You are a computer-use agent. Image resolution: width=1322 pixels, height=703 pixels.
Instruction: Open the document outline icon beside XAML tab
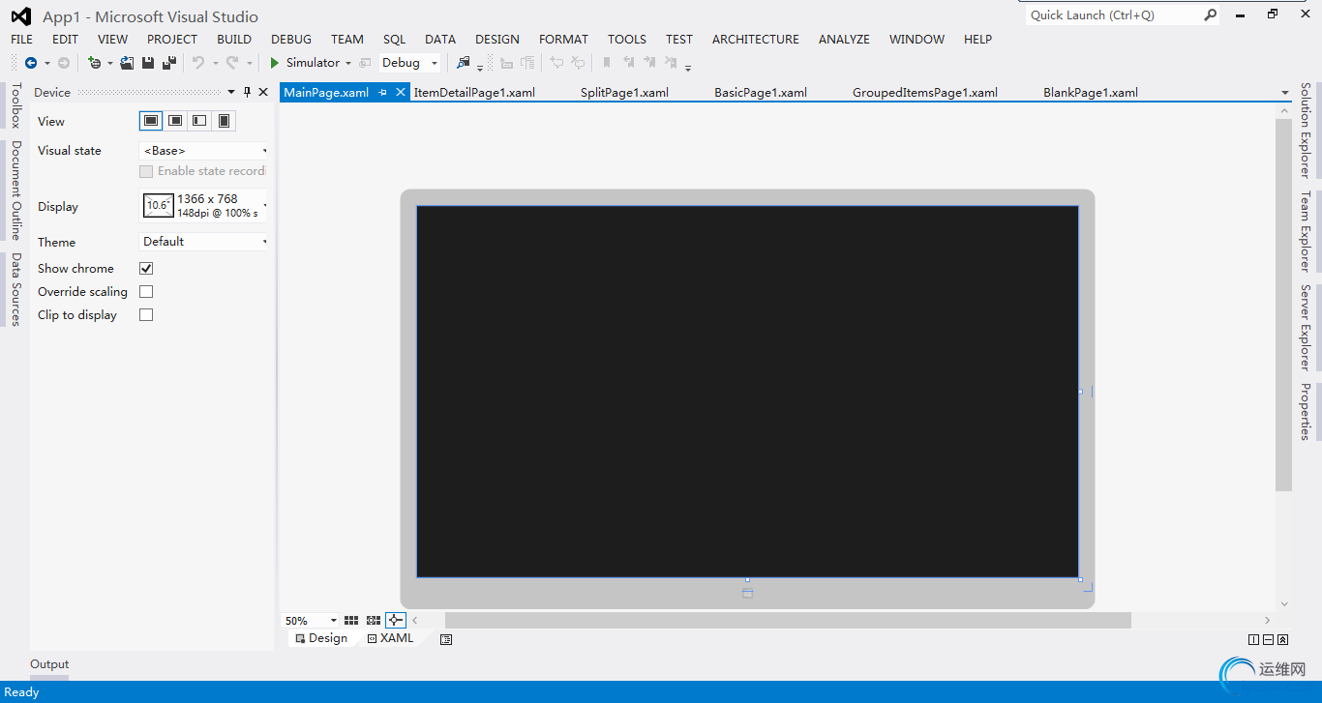click(446, 639)
